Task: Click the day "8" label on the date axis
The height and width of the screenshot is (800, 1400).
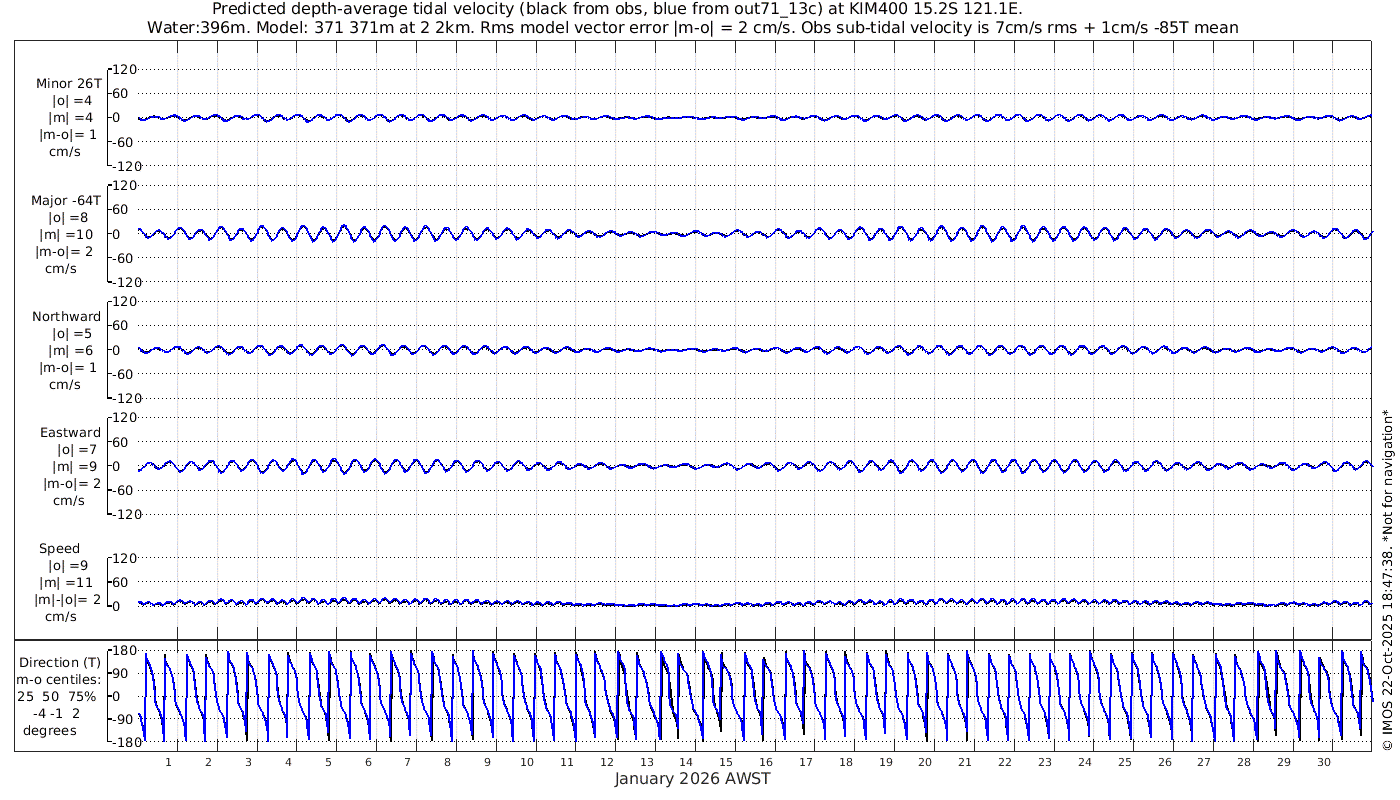Action: pos(447,762)
